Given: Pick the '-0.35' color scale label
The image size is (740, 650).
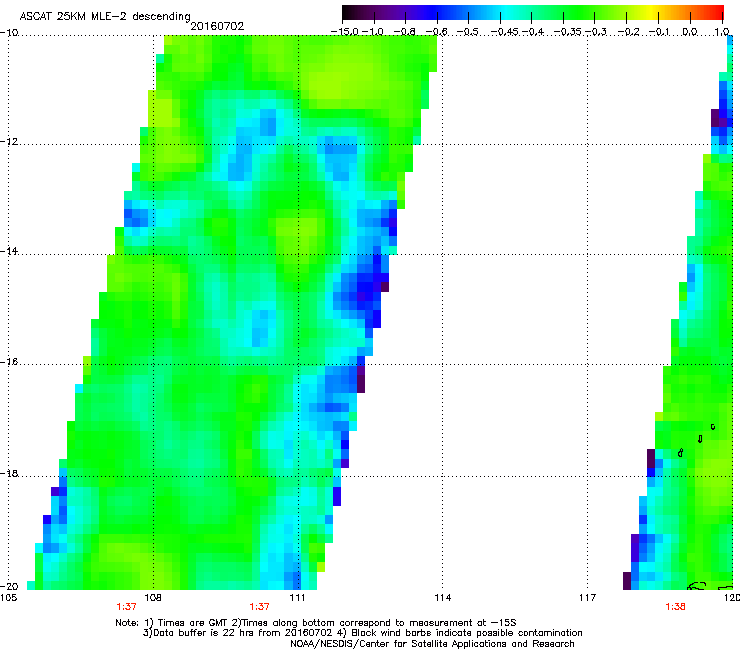Looking at the screenshot, I should click(568, 32).
